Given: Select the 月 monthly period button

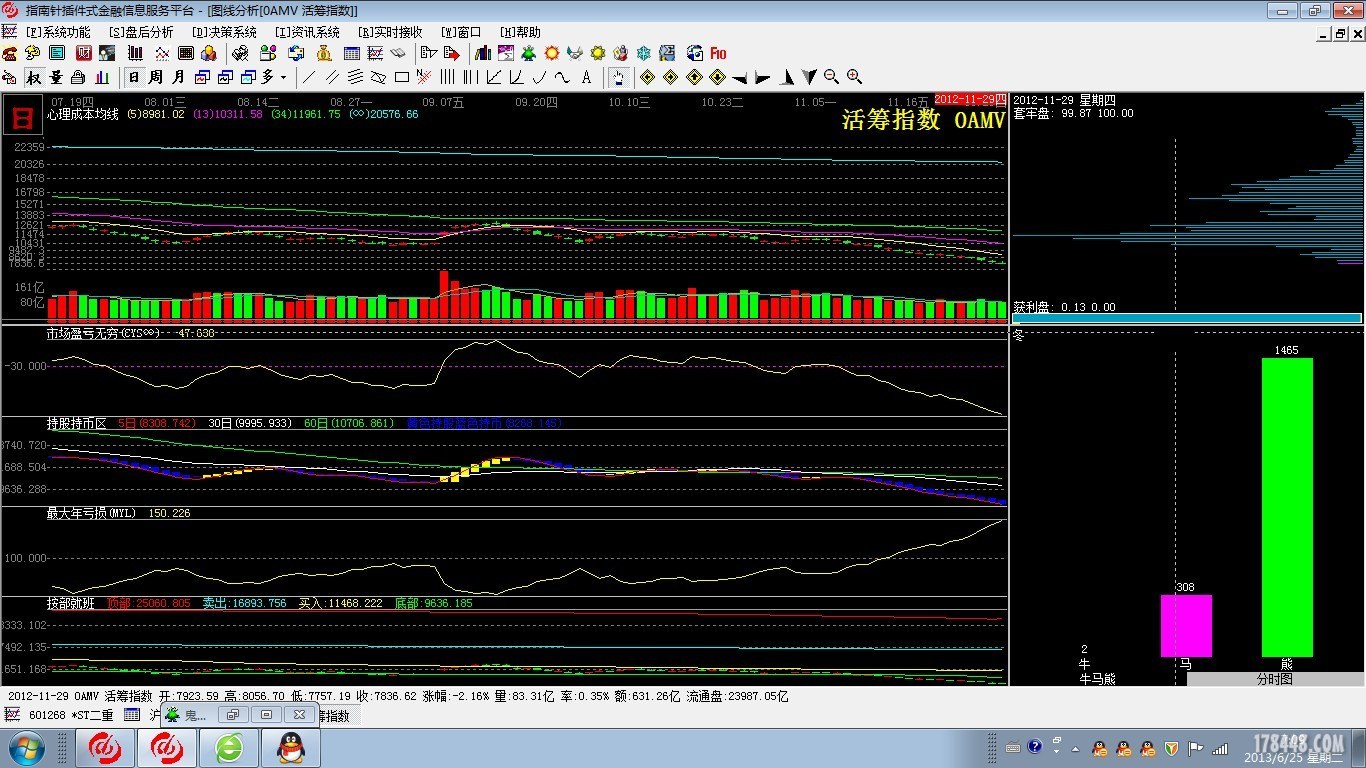Looking at the screenshot, I should [x=178, y=77].
